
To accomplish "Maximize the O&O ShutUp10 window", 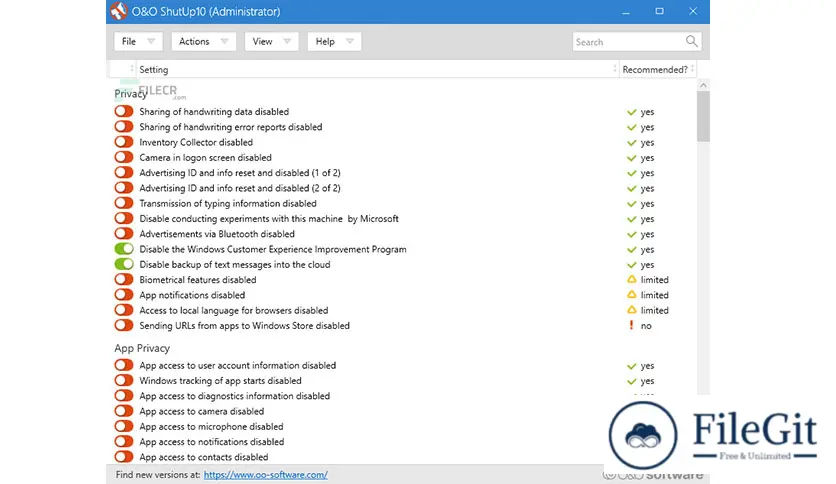I will [x=660, y=11].
